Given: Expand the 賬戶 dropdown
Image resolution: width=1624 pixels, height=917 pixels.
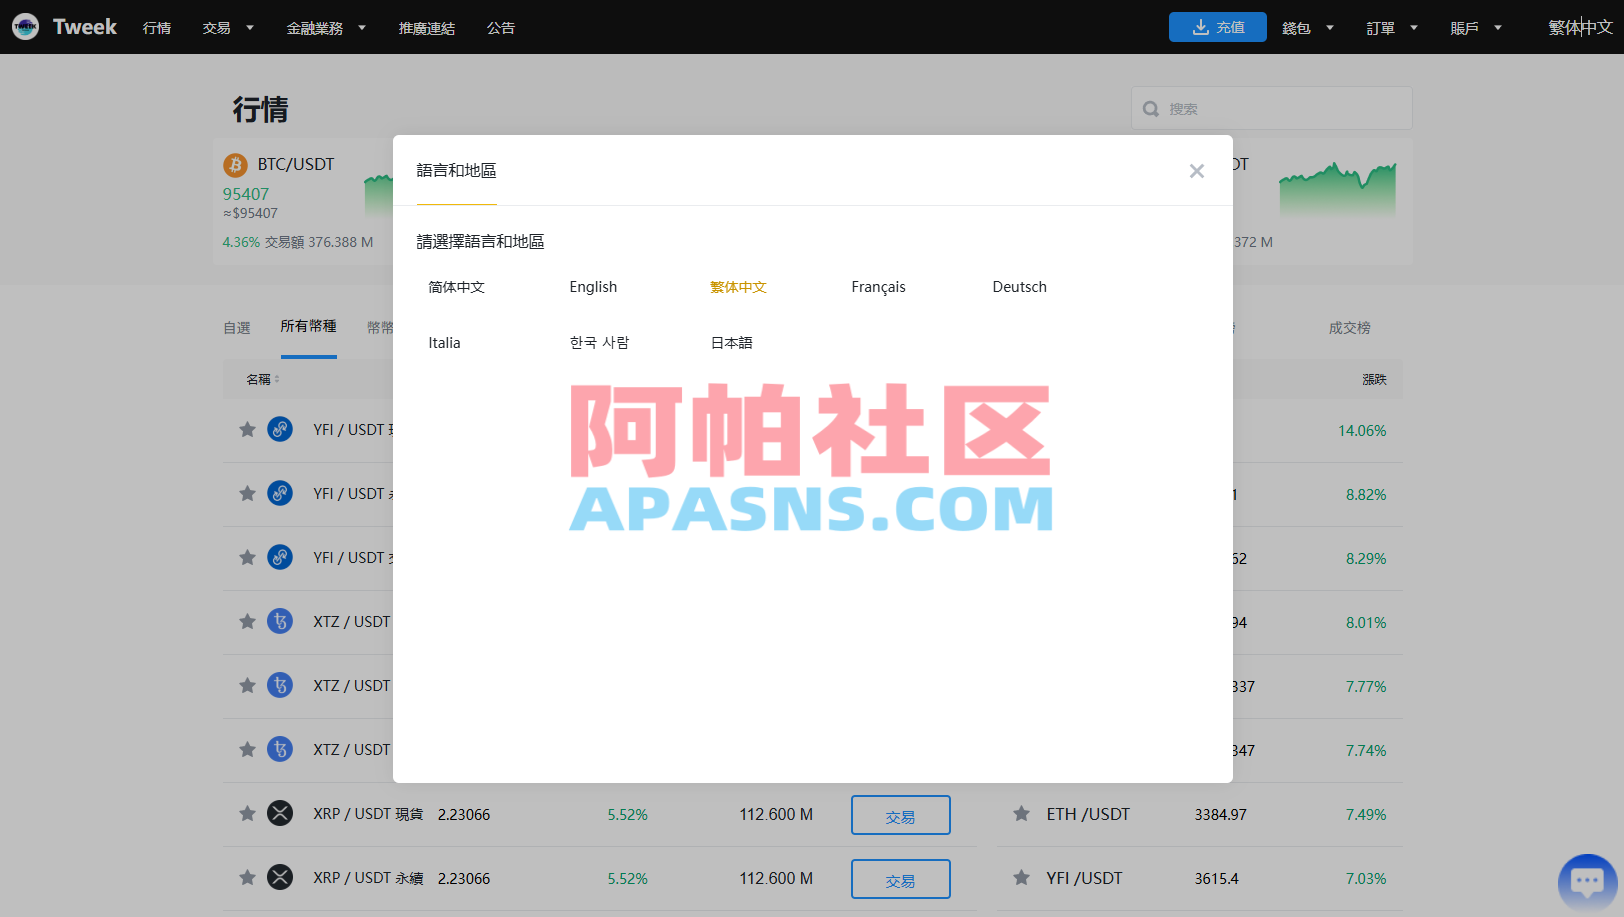Looking at the screenshot, I should click(x=1476, y=28).
